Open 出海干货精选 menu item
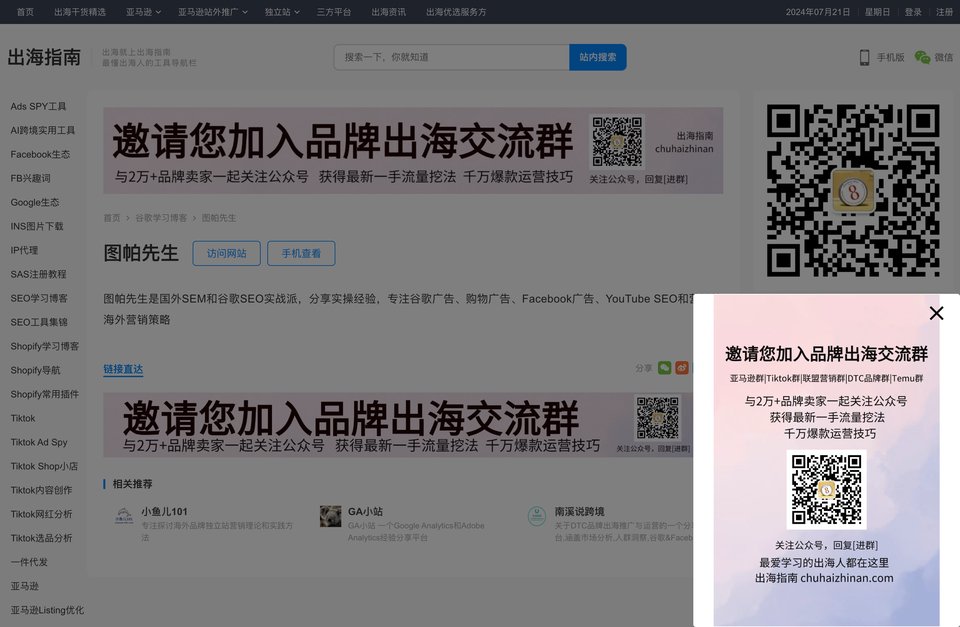 (x=80, y=12)
